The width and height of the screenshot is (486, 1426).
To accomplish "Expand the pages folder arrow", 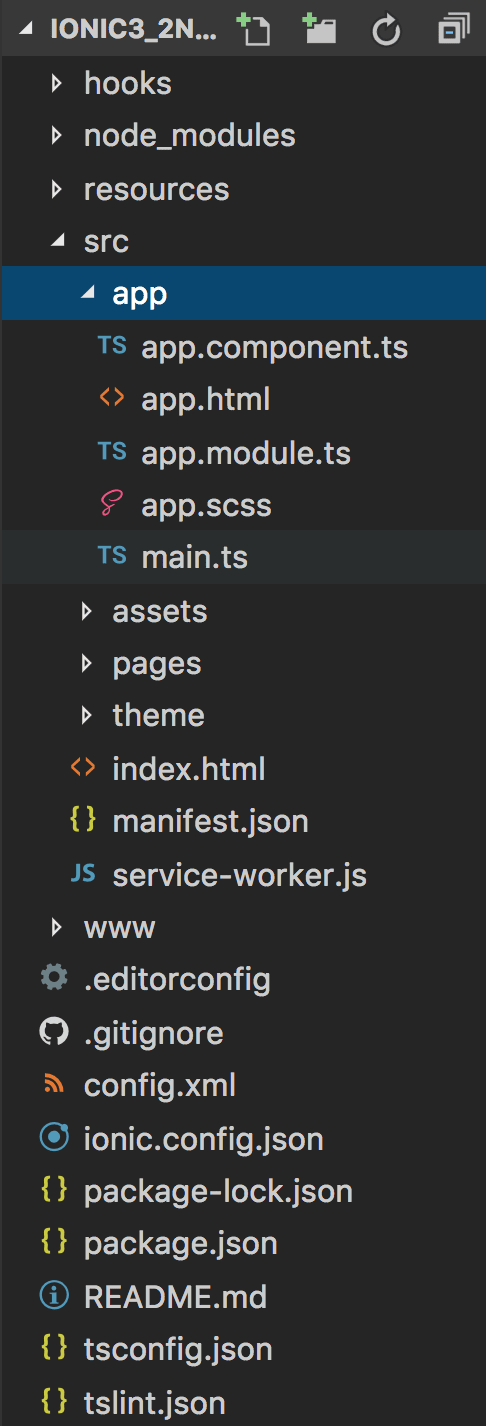I will click(x=86, y=663).
